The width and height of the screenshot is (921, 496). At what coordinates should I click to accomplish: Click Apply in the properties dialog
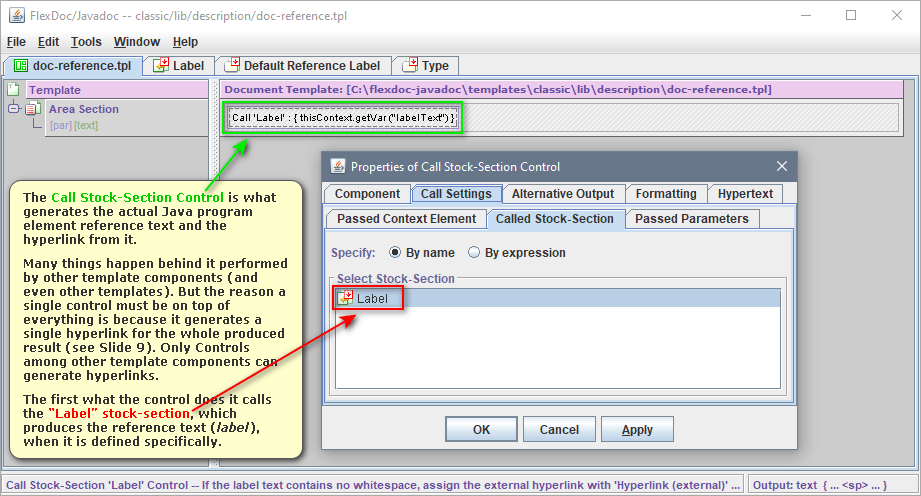click(x=637, y=430)
